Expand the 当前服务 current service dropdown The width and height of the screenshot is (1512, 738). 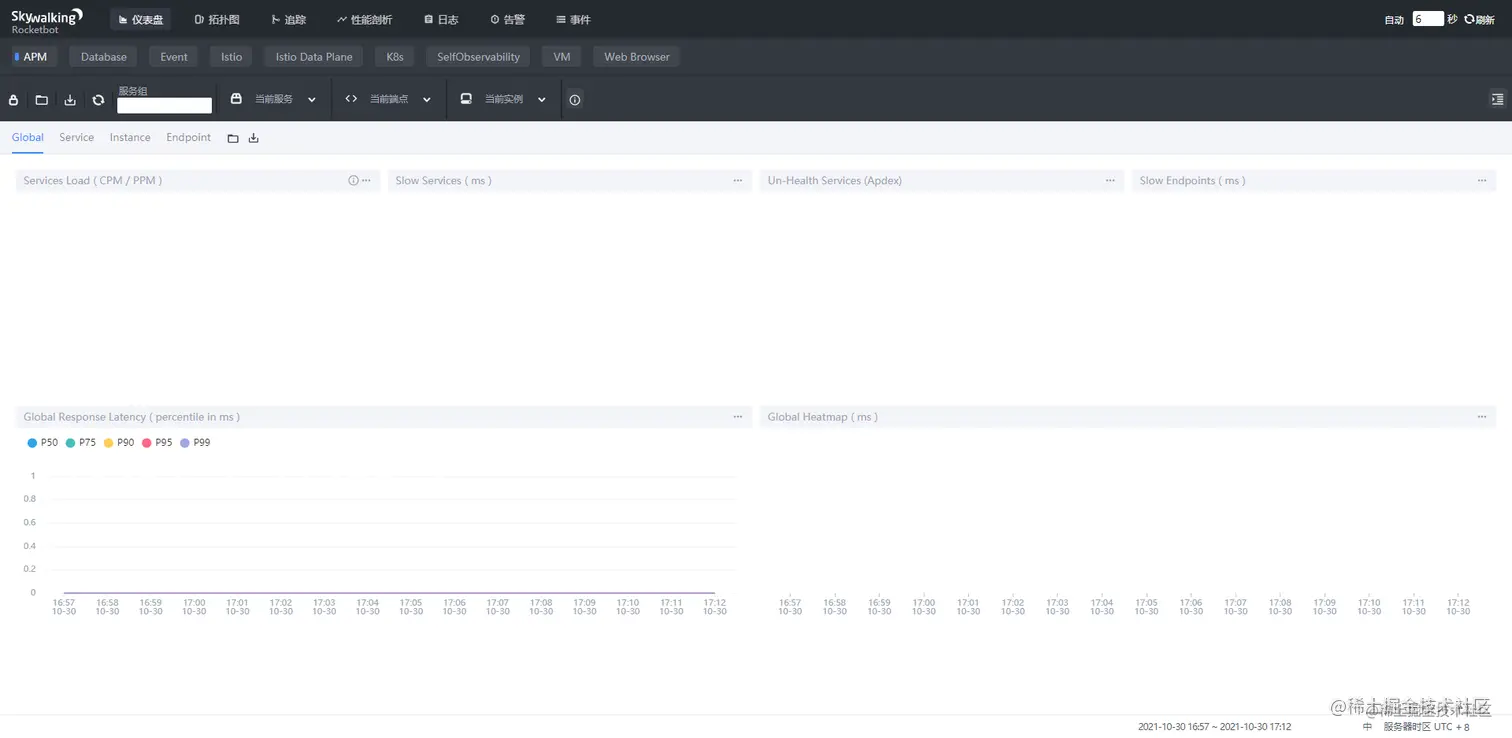pyautogui.click(x=274, y=100)
